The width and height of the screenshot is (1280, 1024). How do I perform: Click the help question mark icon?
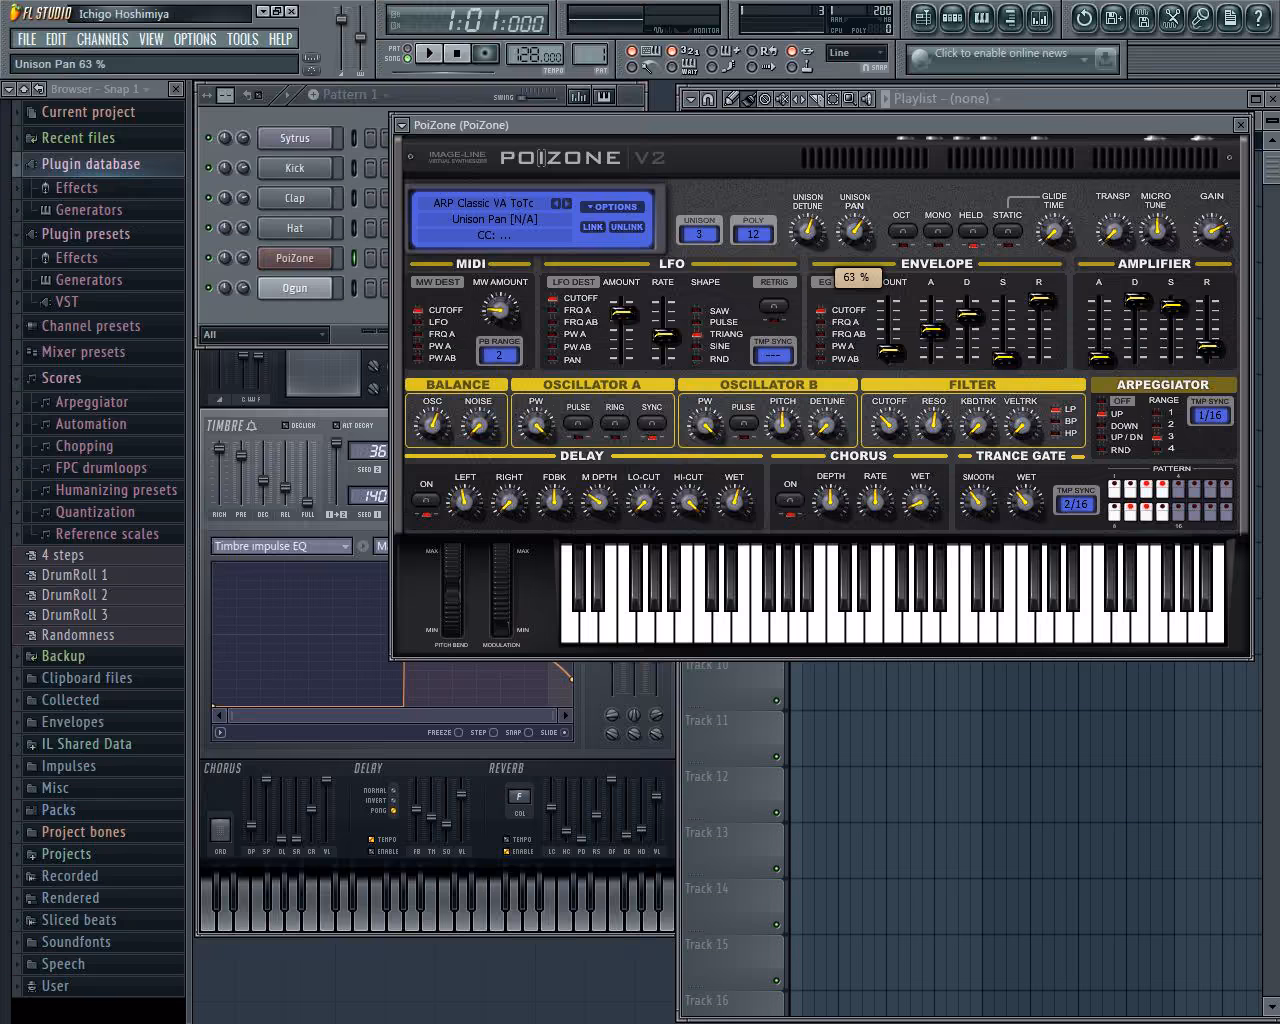click(x=1258, y=17)
